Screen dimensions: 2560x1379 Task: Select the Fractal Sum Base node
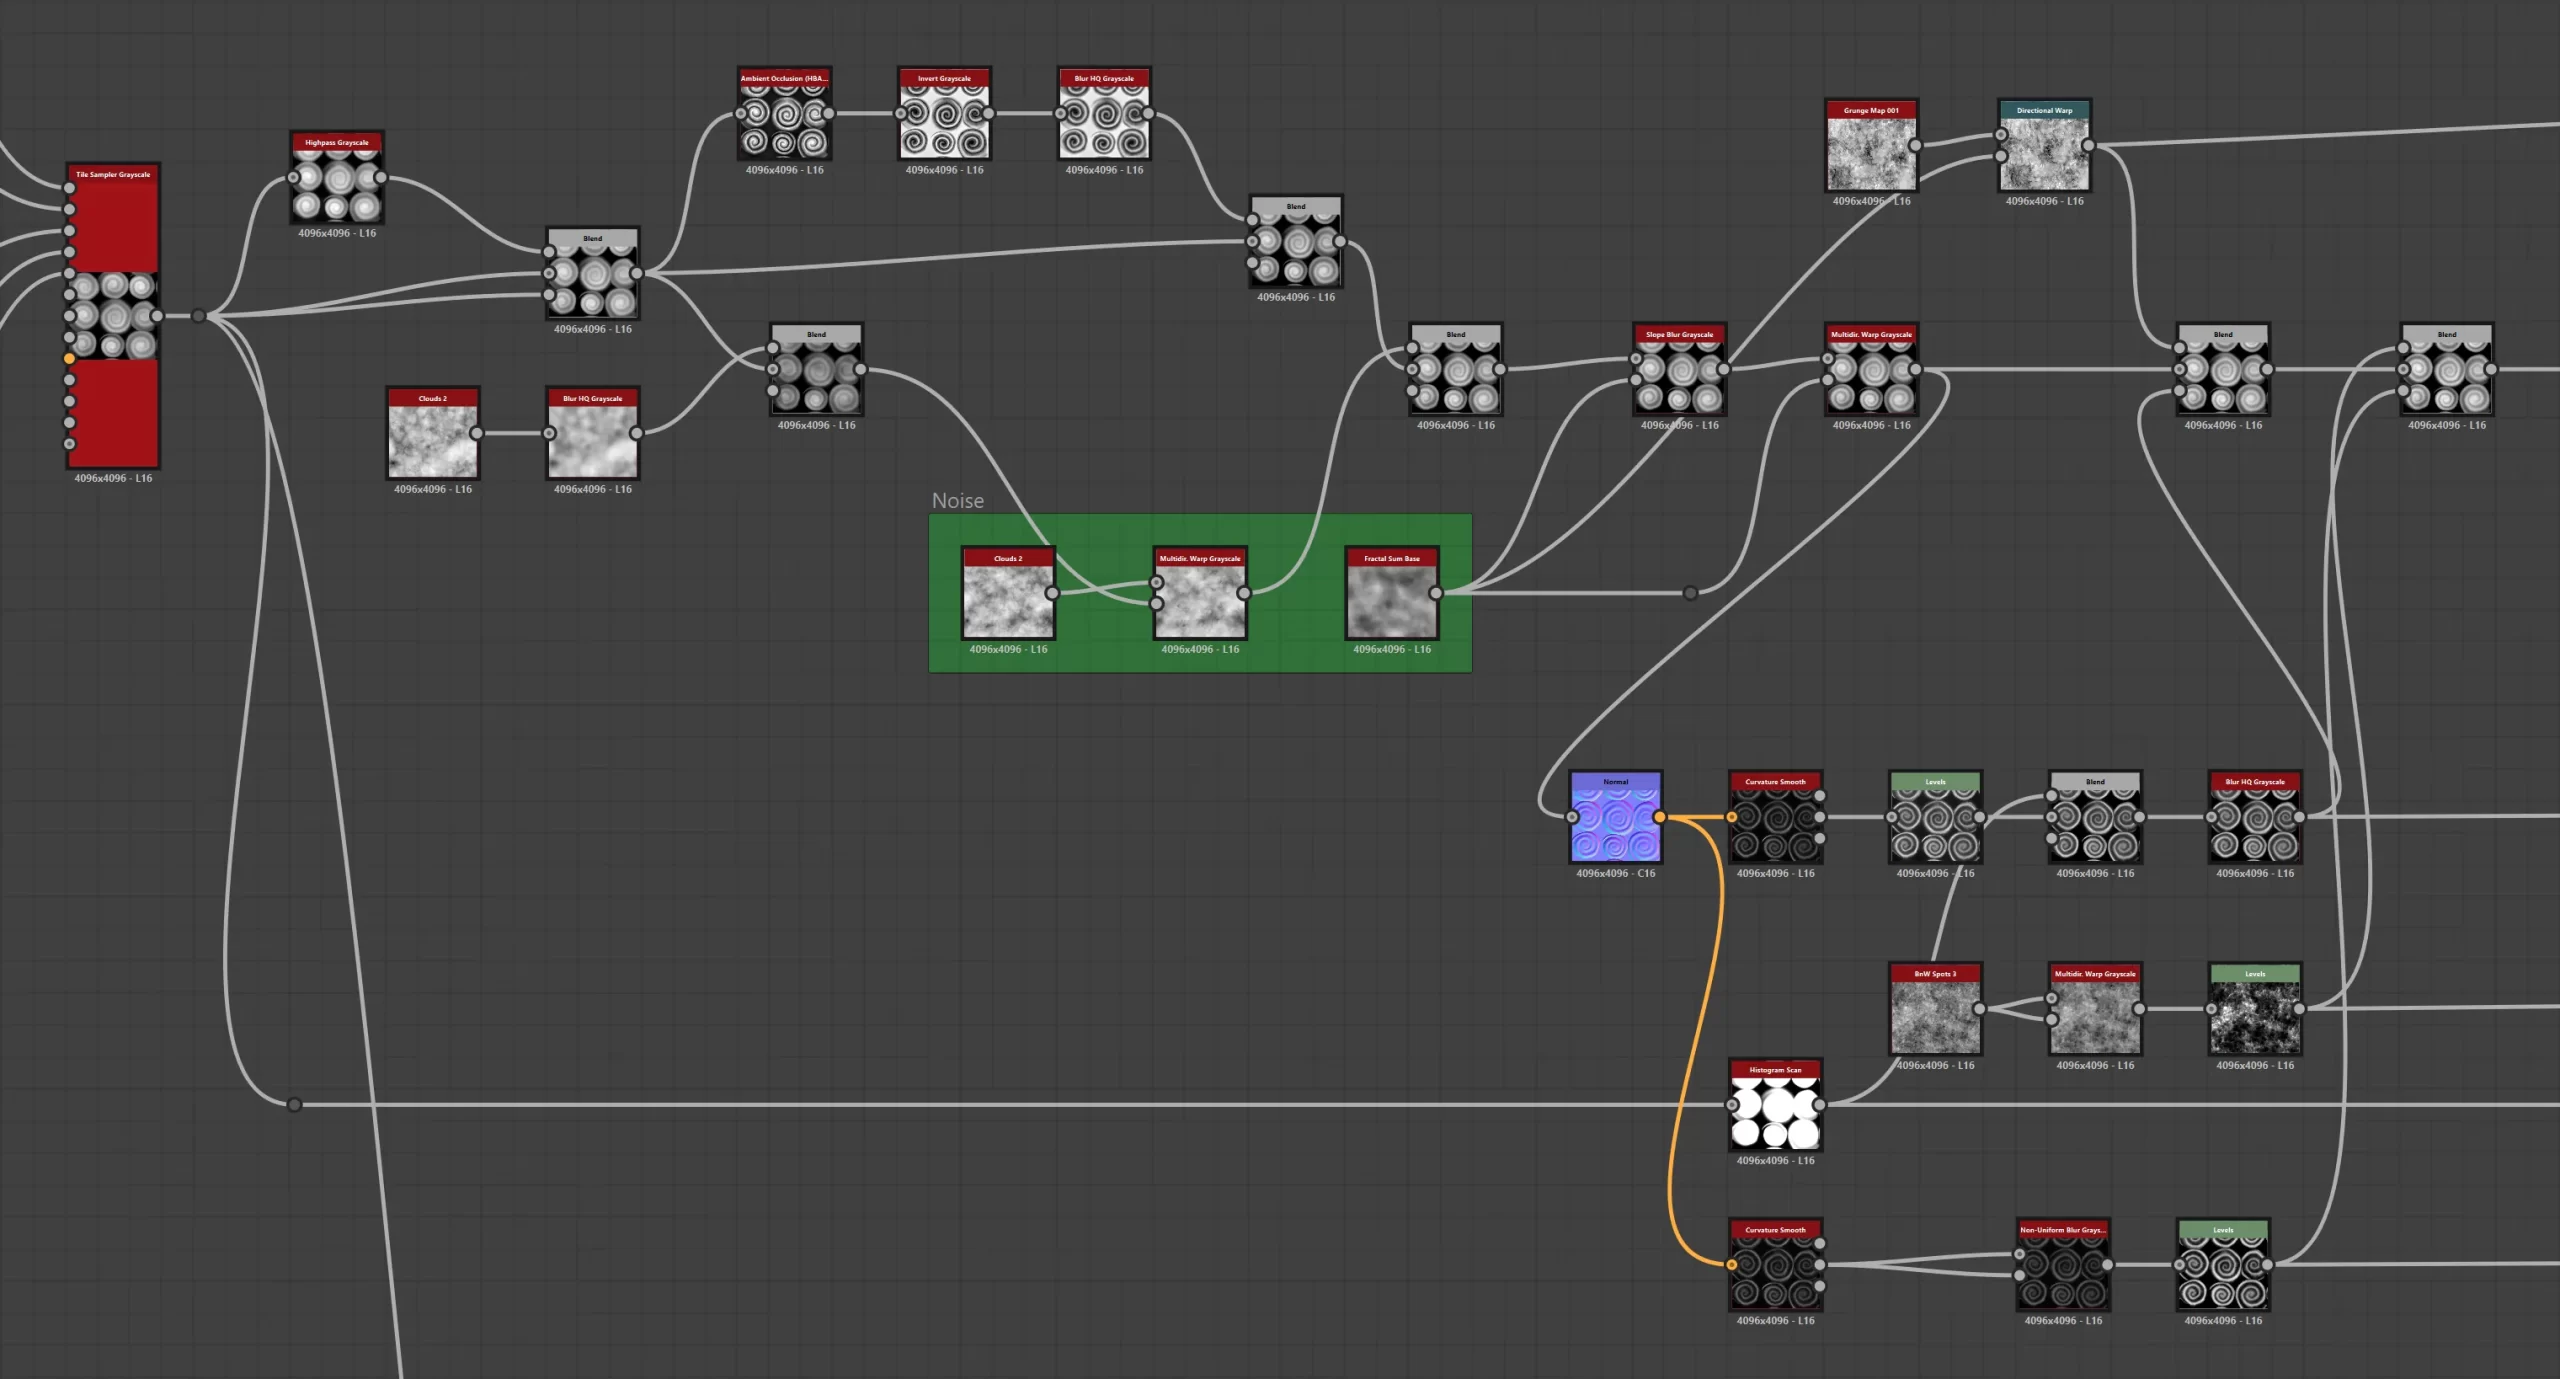coord(1392,594)
